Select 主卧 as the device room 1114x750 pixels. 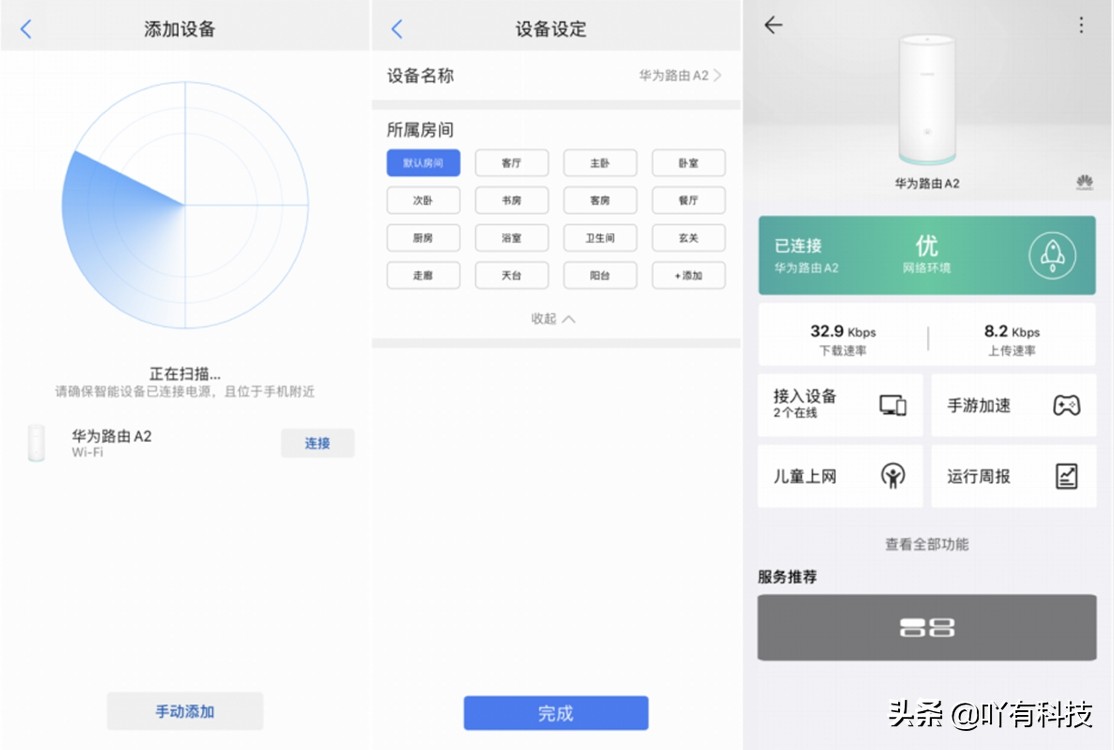(600, 162)
